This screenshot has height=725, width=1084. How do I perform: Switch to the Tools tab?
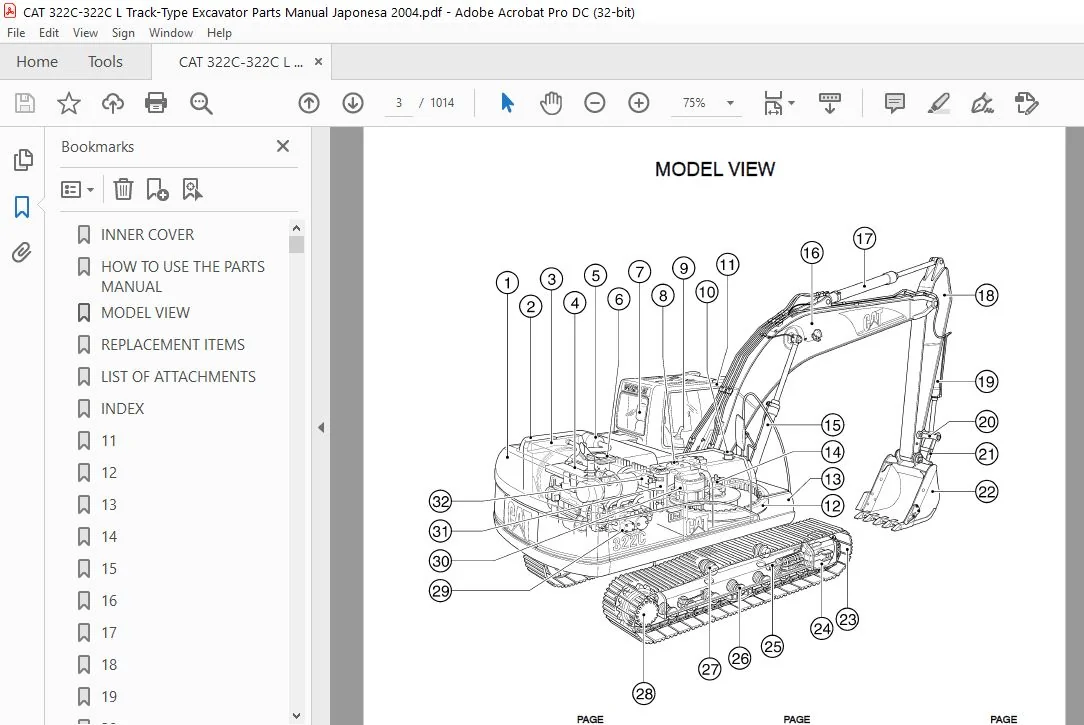coord(105,62)
